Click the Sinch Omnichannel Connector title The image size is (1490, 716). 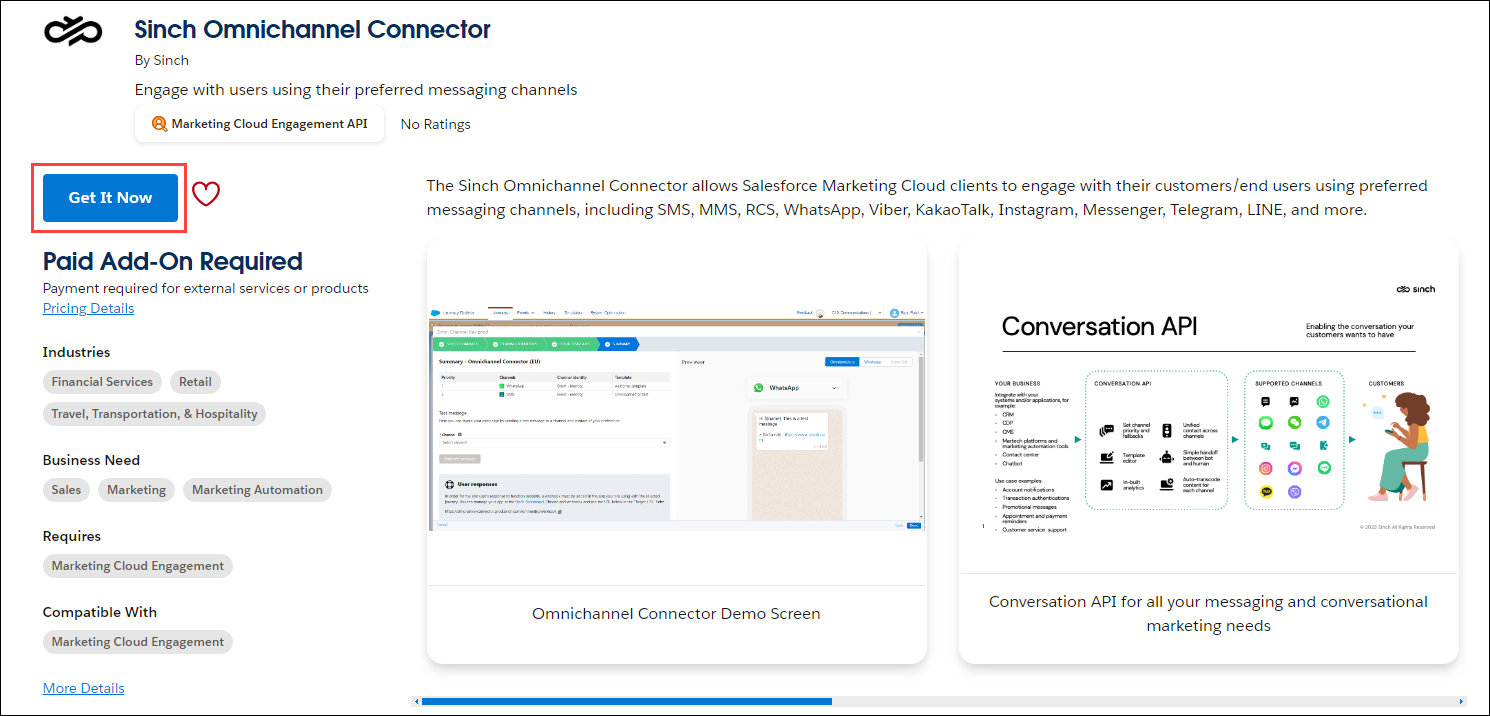312,30
